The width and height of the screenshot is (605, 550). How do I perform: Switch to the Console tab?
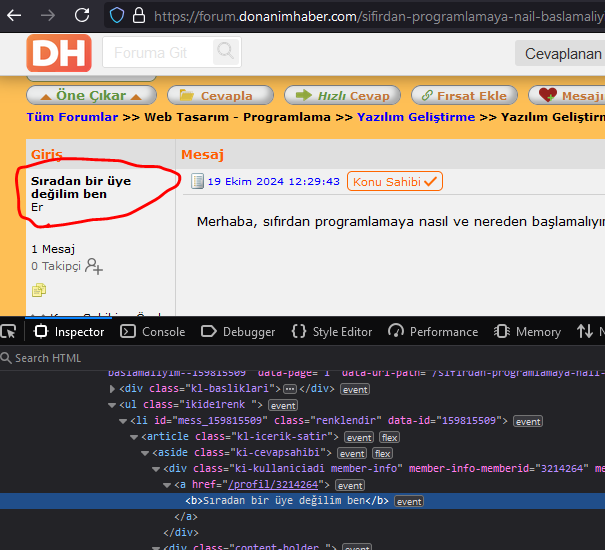[x=152, y=332]
